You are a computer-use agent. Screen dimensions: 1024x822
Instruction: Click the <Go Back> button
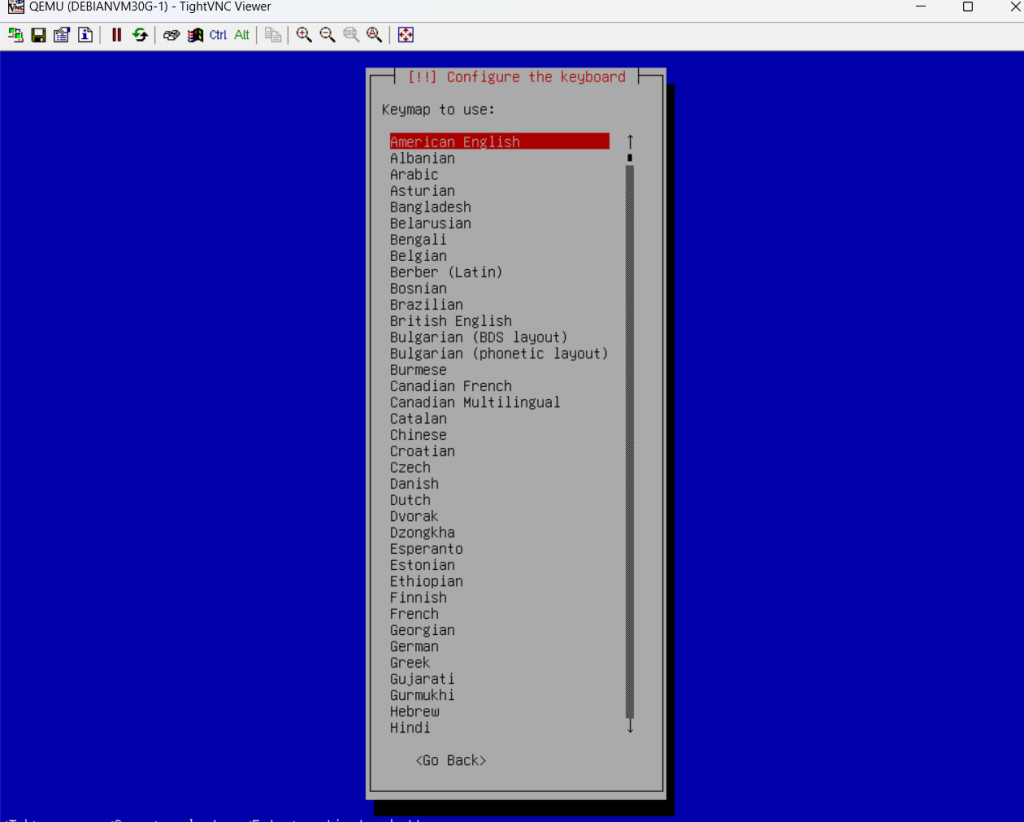pyautogui.click(x=450, y=760)
